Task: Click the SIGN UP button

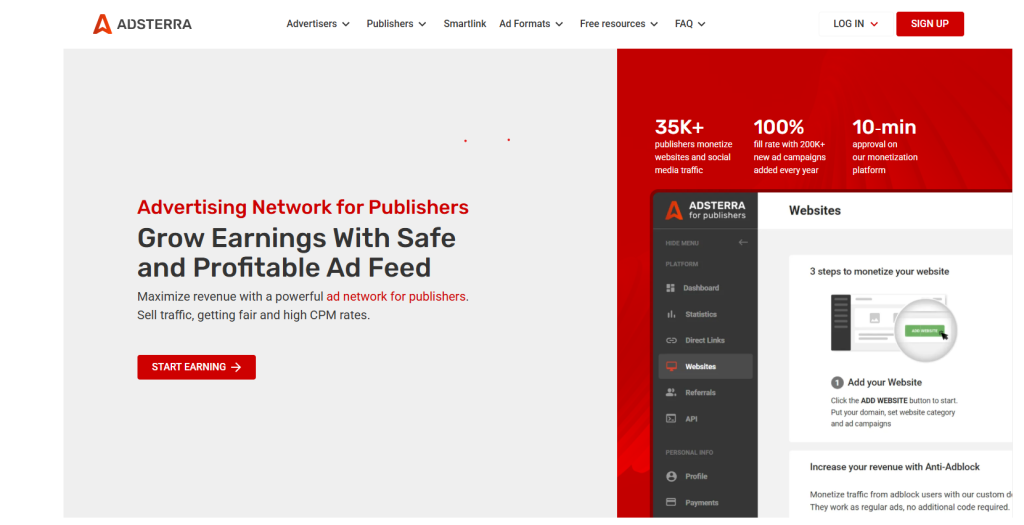Action: tap(930, 24)
